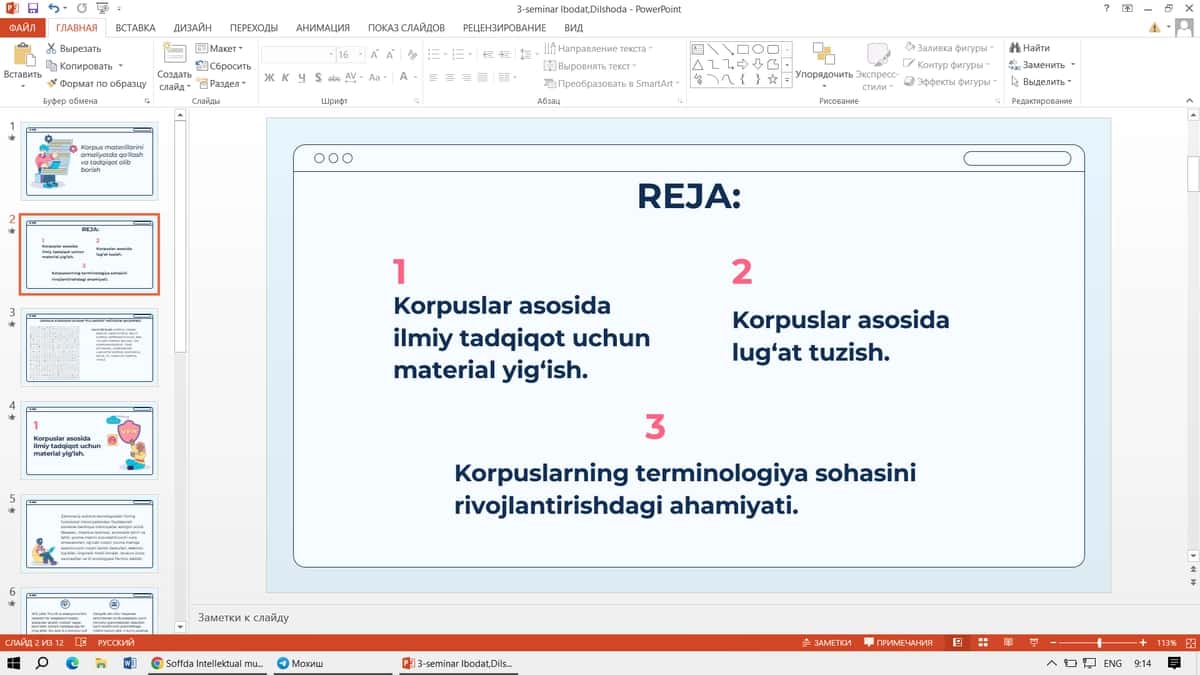Click zoom out minus button

[x=1054, y=642]
